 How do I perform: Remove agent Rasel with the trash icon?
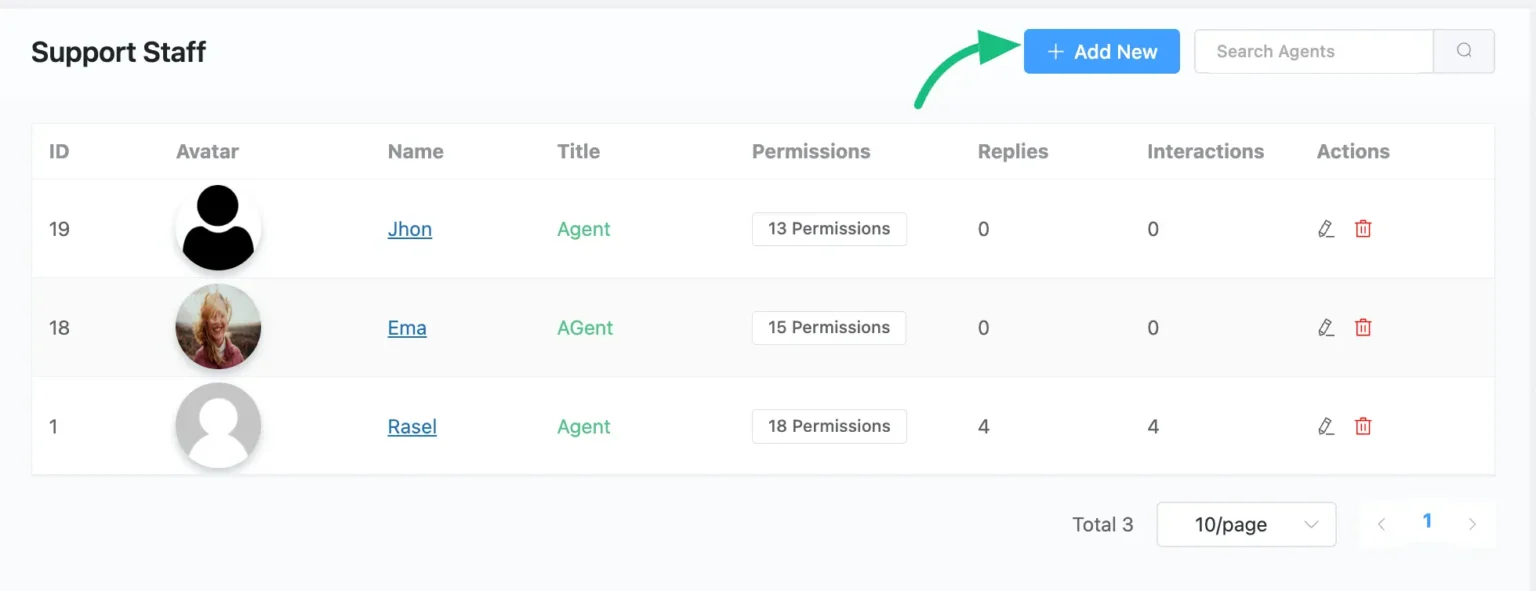[x=1363, y=426]
